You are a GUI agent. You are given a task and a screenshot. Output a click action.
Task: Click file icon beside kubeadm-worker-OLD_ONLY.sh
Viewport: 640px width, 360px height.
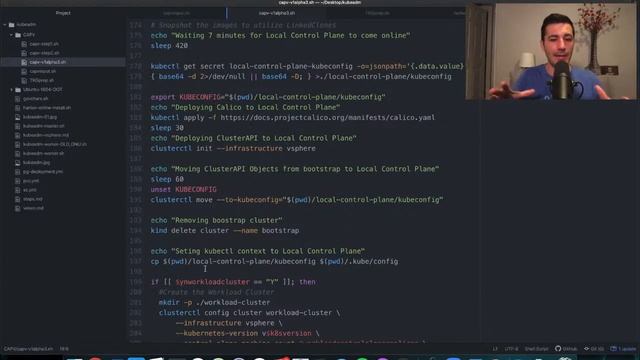(x=18, y=144)
